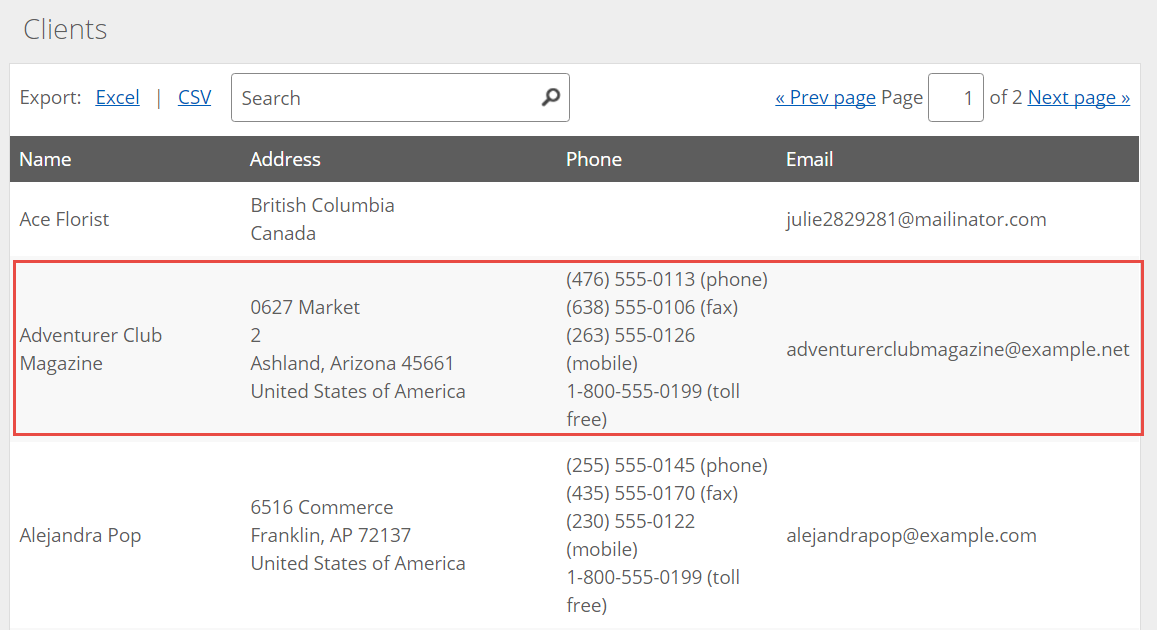Click inside the Search field

[x=380, y=97]
